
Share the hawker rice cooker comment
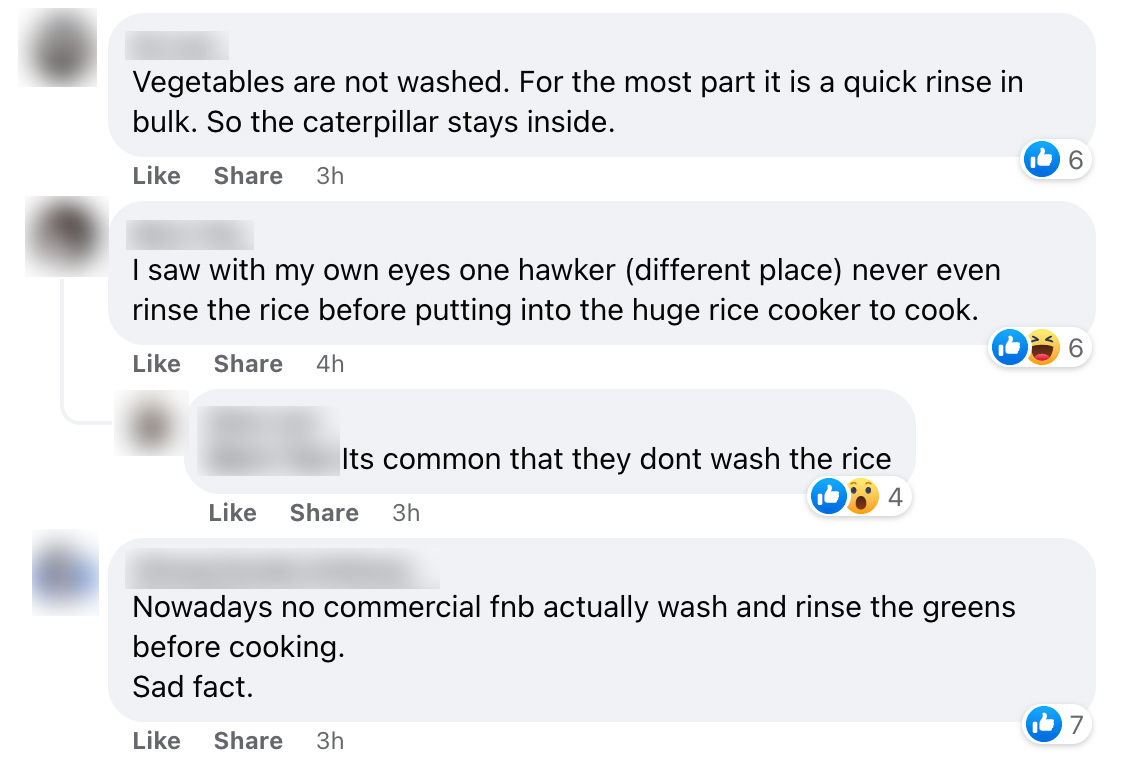point(248,364)
